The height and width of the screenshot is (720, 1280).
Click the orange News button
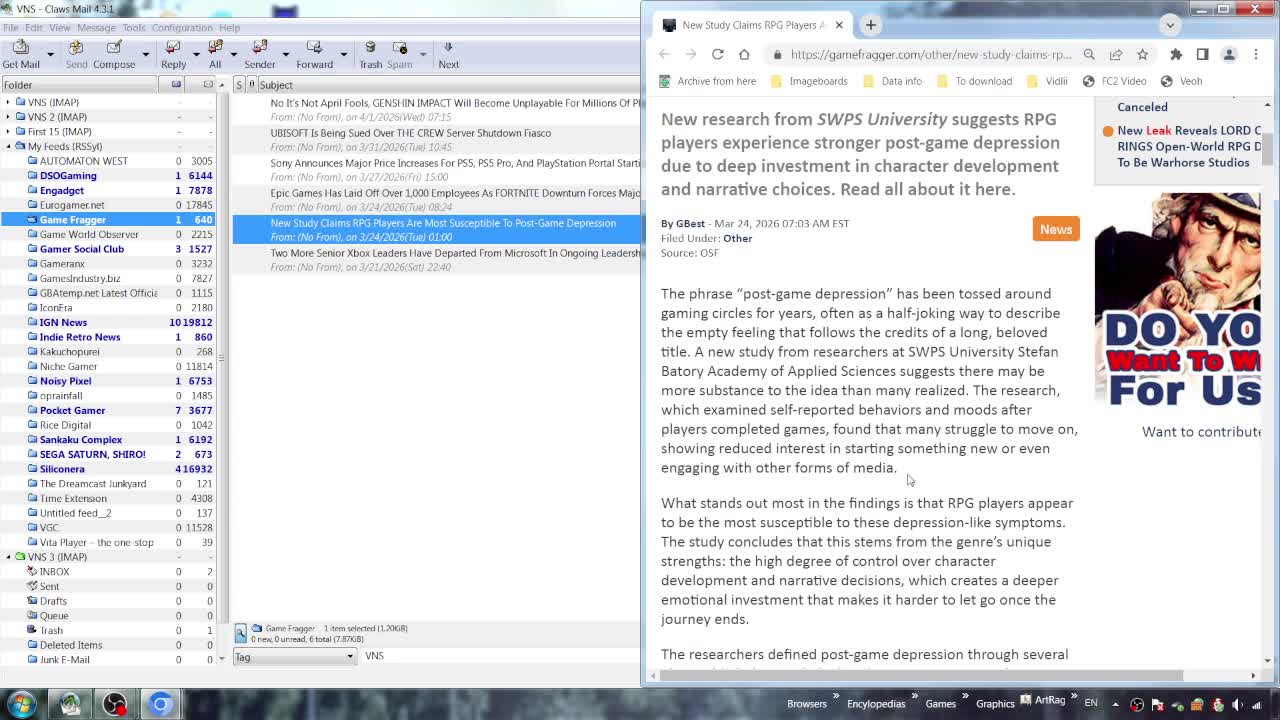click(x=1056, y=229)
